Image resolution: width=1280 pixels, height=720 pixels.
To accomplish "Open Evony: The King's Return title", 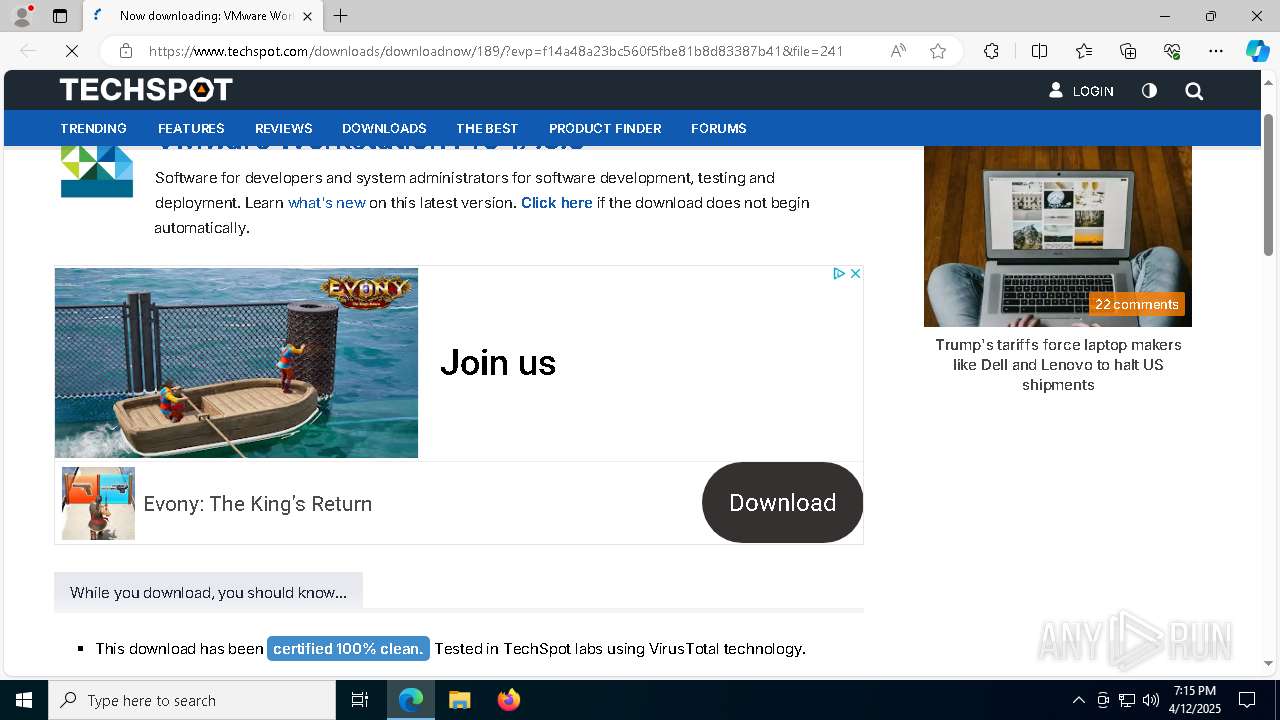I will [258, 504].
